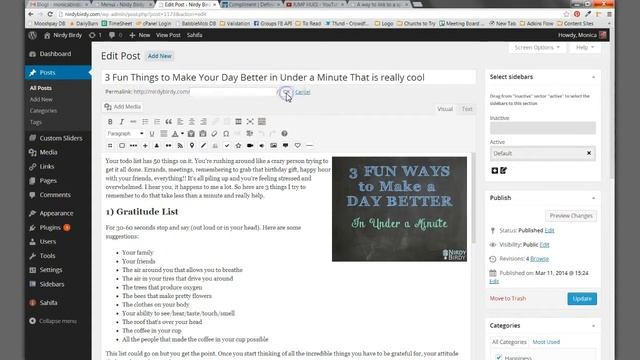Open the Settings menu
Image resolution: width=640 pixels, height=360 pixels.
point(51,270)
